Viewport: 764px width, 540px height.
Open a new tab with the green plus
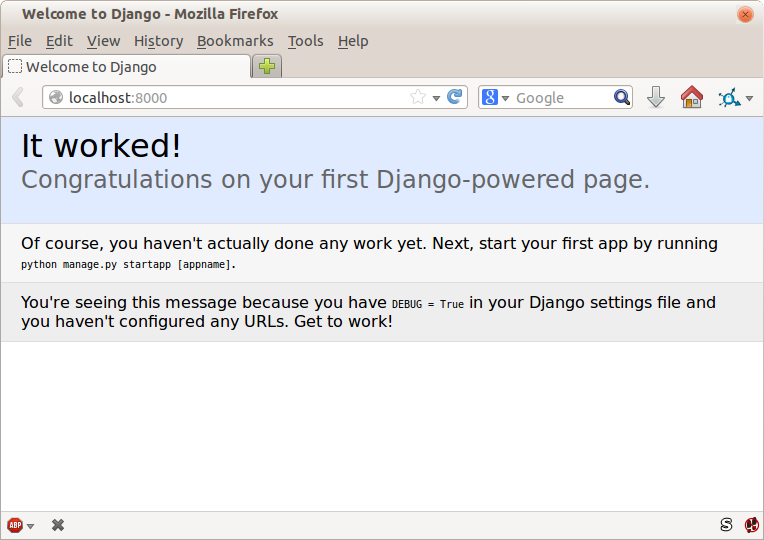tap(267, 66)
